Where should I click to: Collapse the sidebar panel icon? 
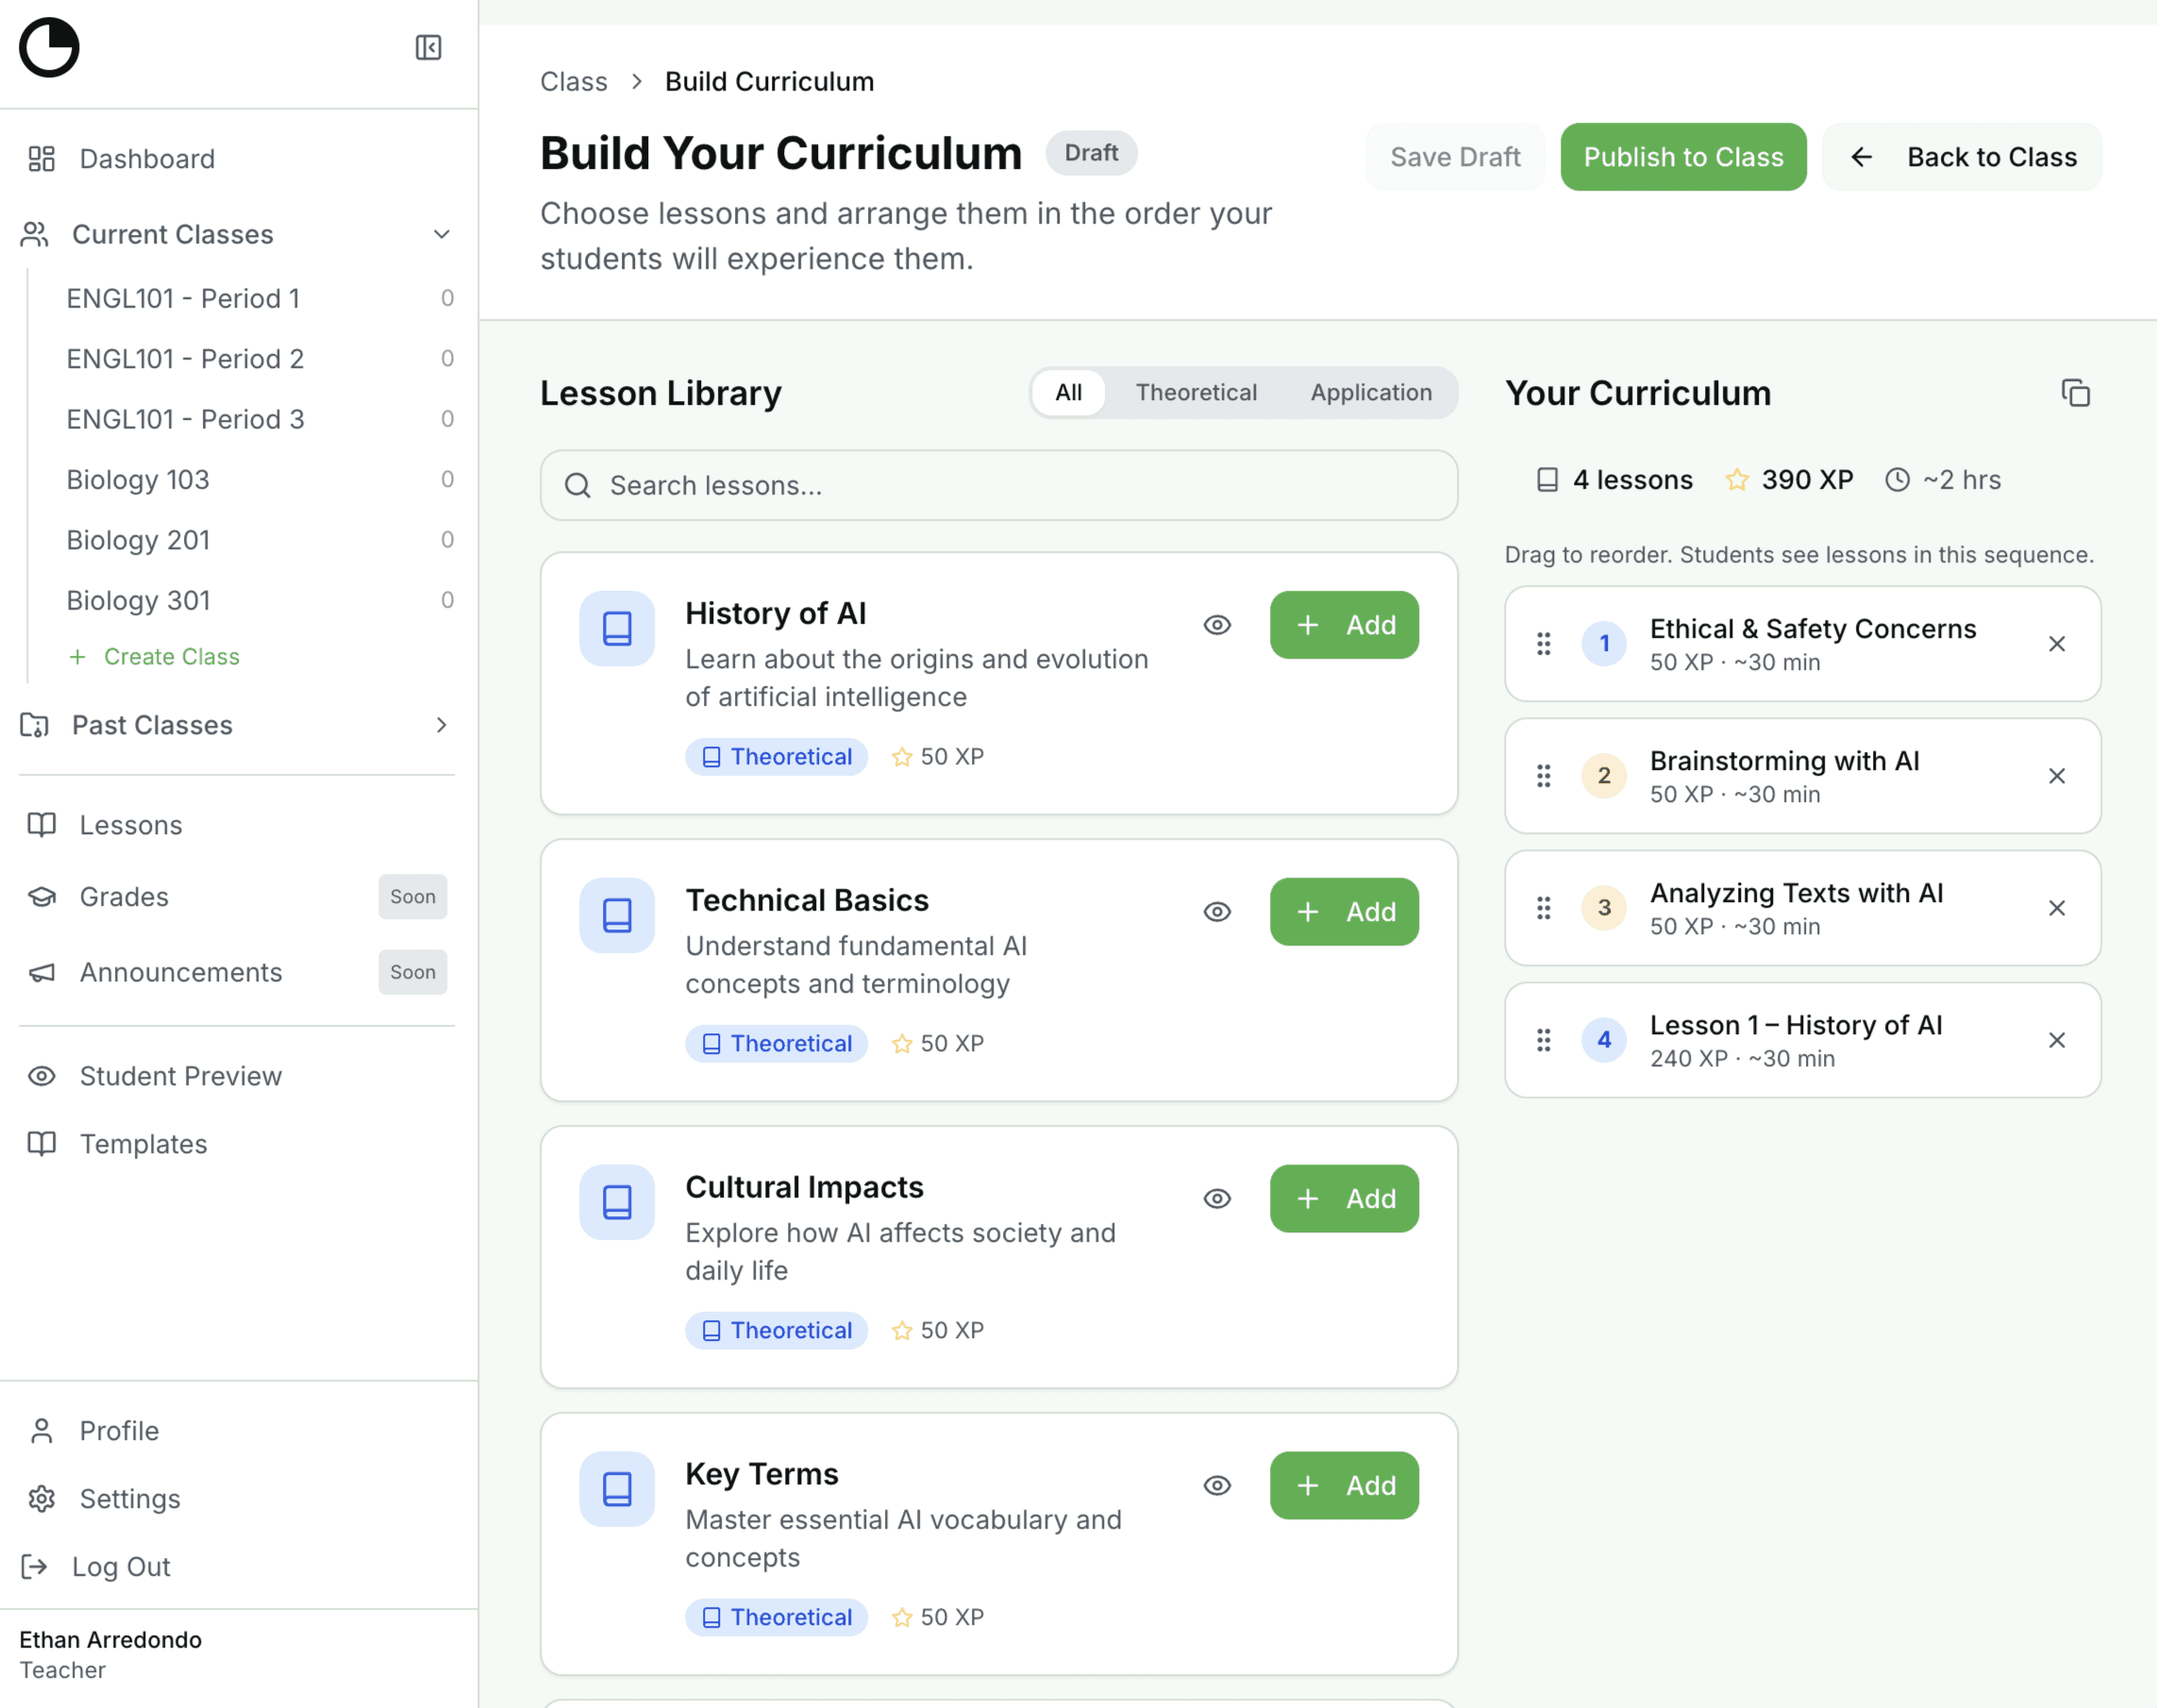coord(428,48)
